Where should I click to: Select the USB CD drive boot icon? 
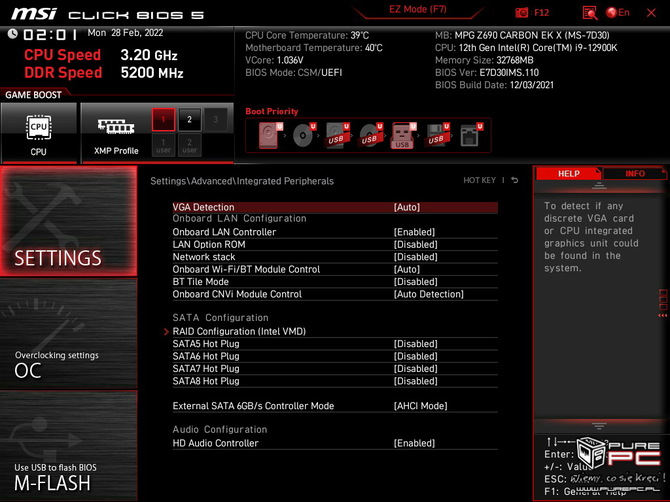tap(370, 135)
